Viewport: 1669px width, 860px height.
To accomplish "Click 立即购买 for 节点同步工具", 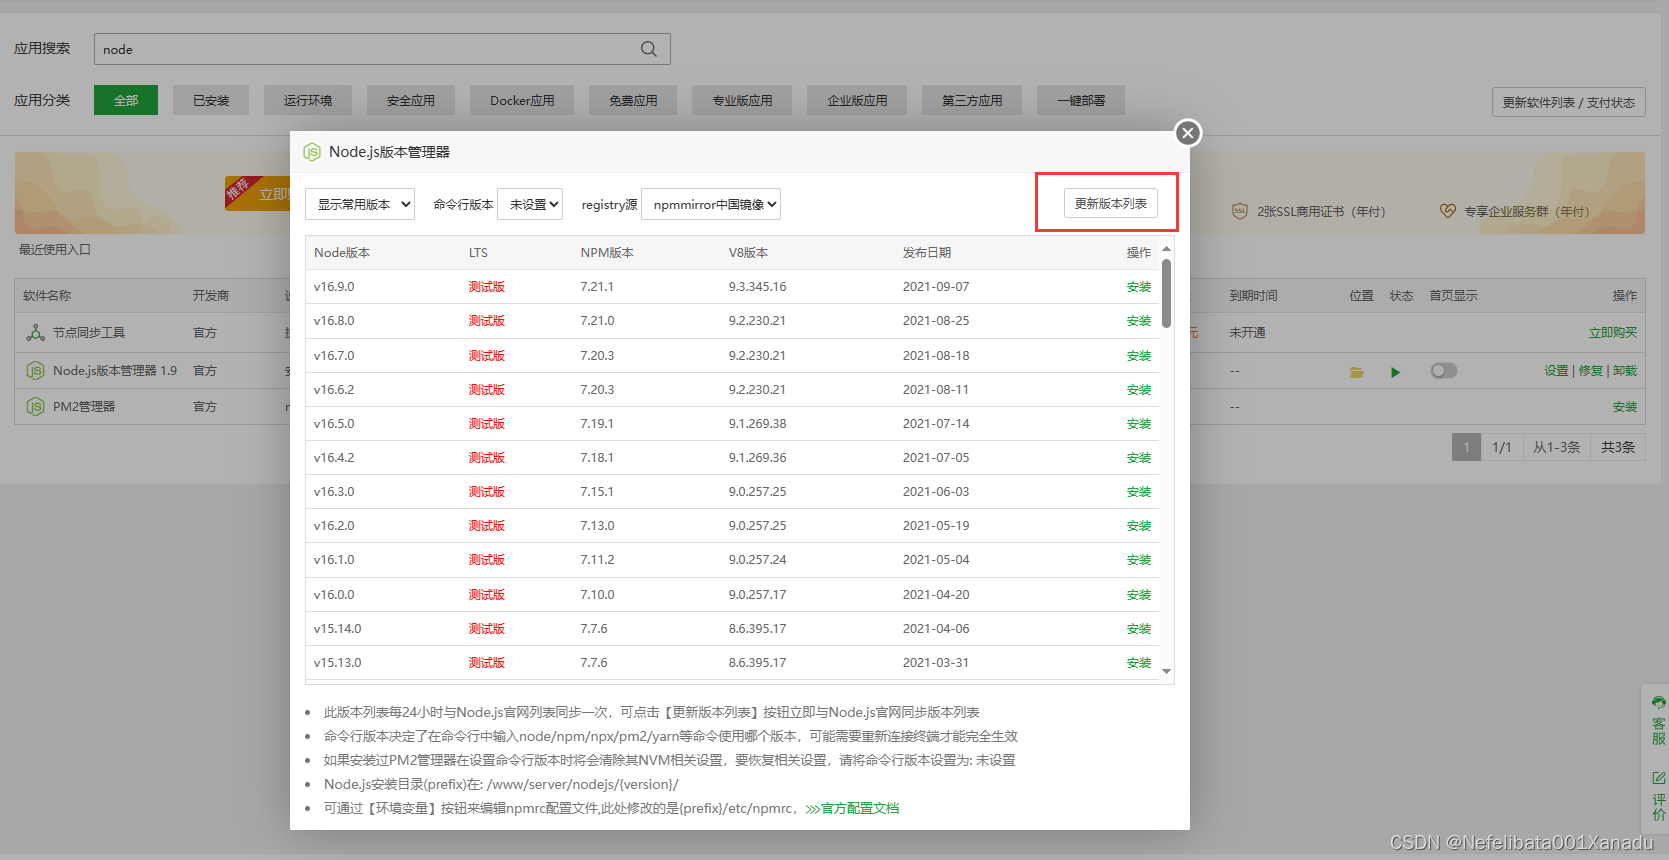I will (1613, 333).
